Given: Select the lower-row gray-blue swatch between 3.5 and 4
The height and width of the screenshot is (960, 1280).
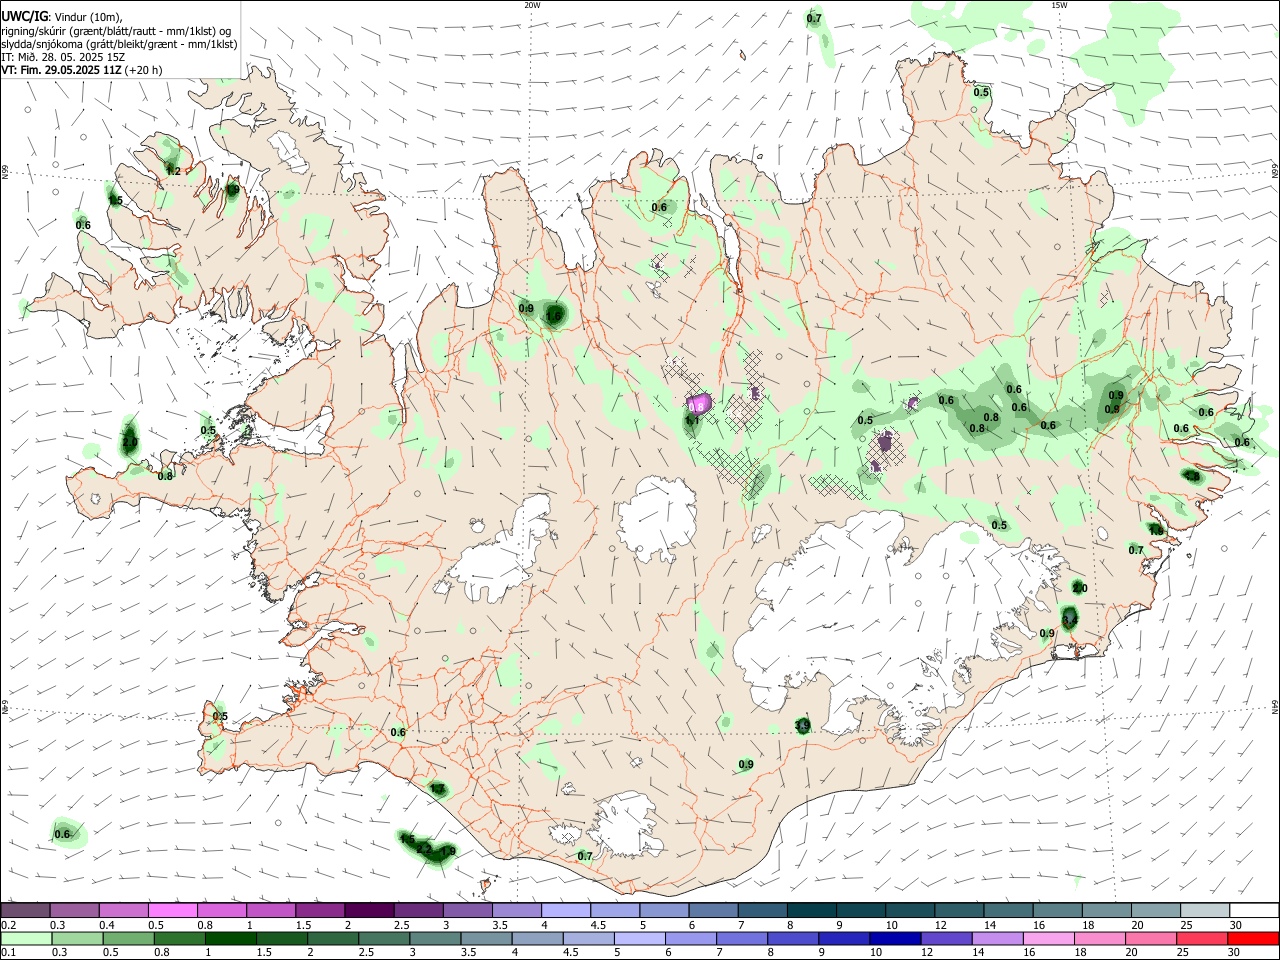Looking at the screenshot, I should (486, 939).
